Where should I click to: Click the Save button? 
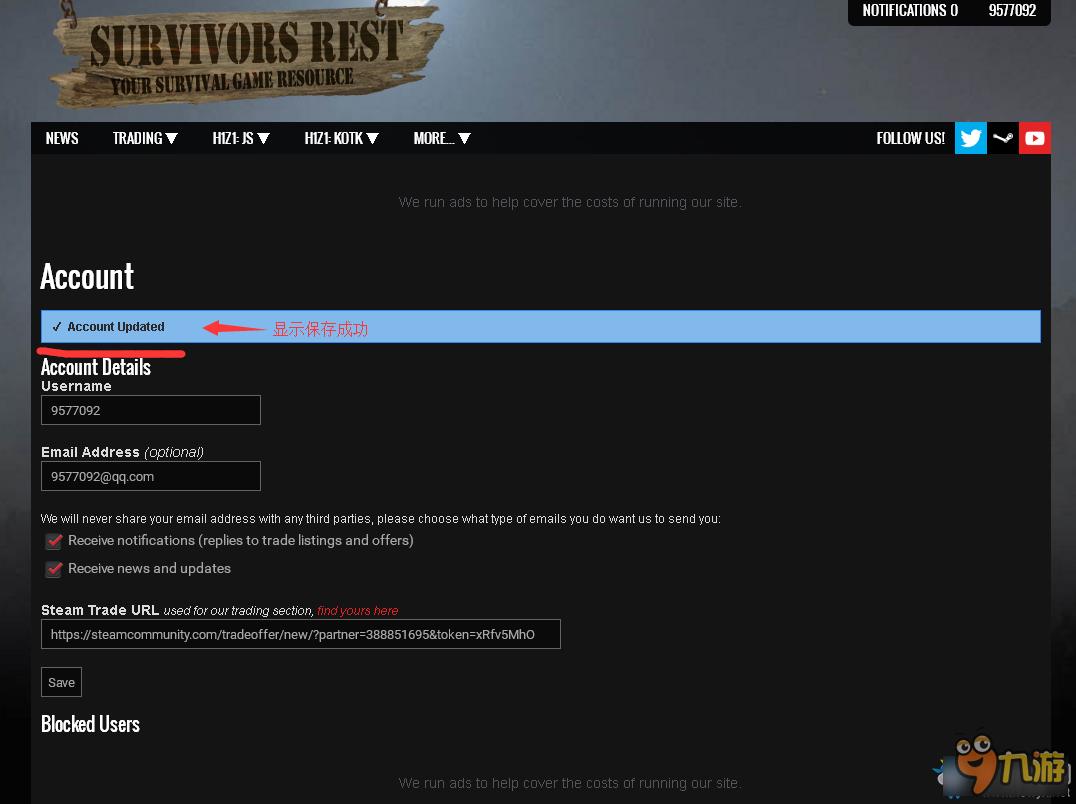61,682
